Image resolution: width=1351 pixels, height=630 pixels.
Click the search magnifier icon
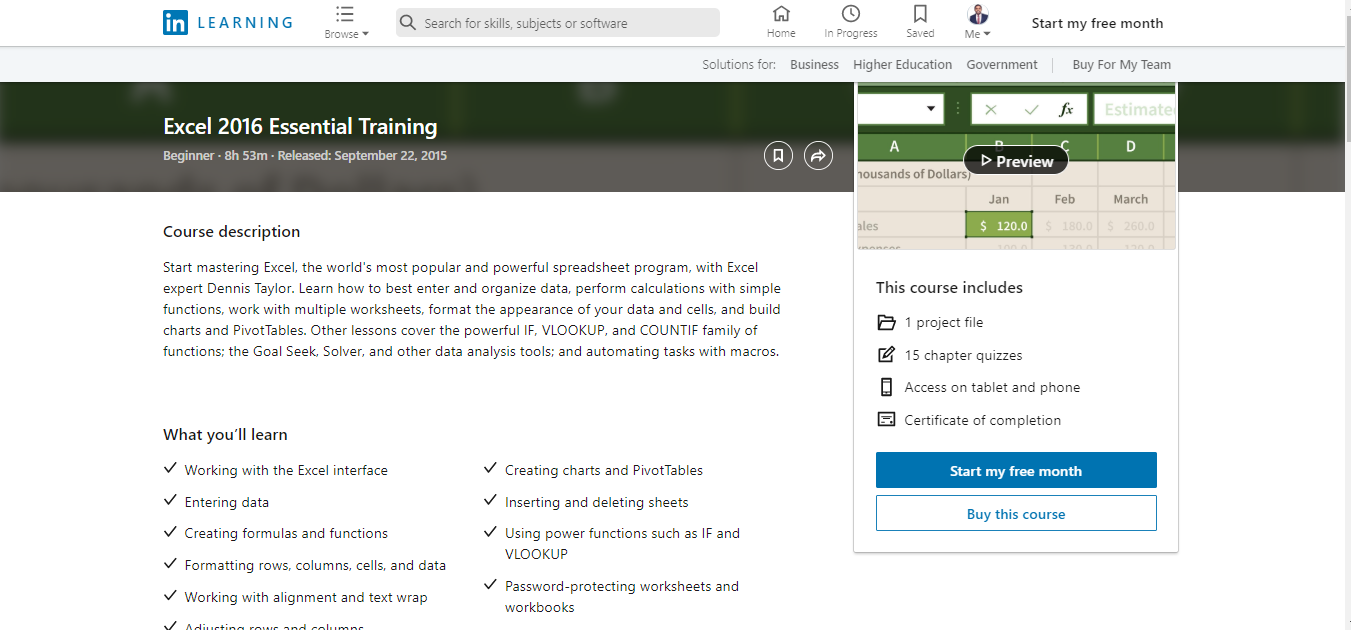point(407,23)
